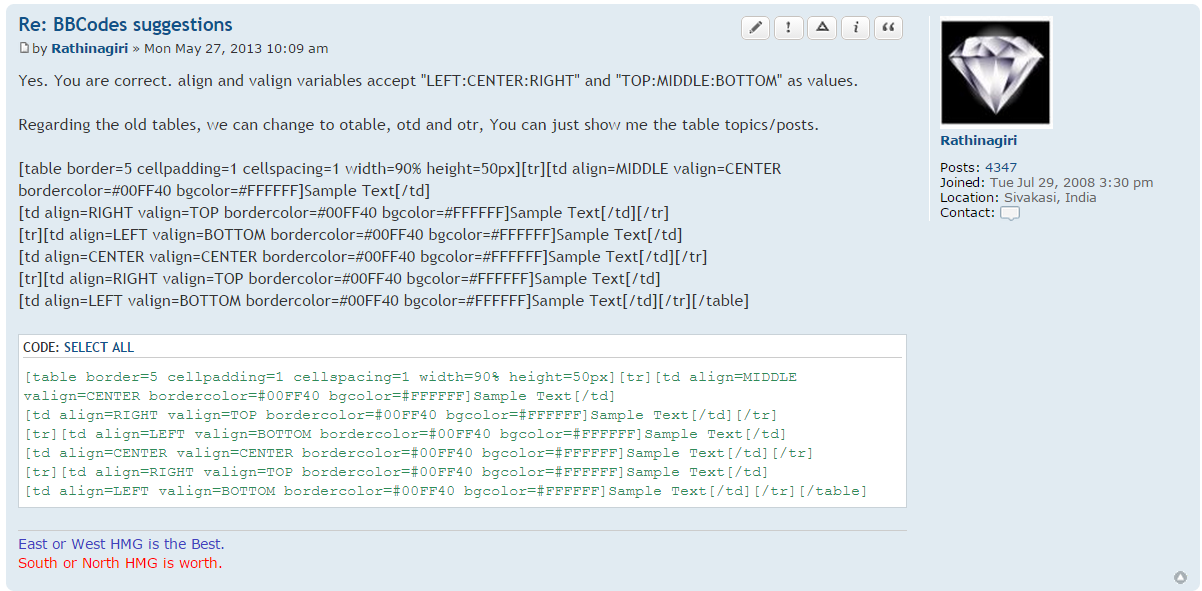Open Rathinagiri's profile link below the avatar

[978, 141]
